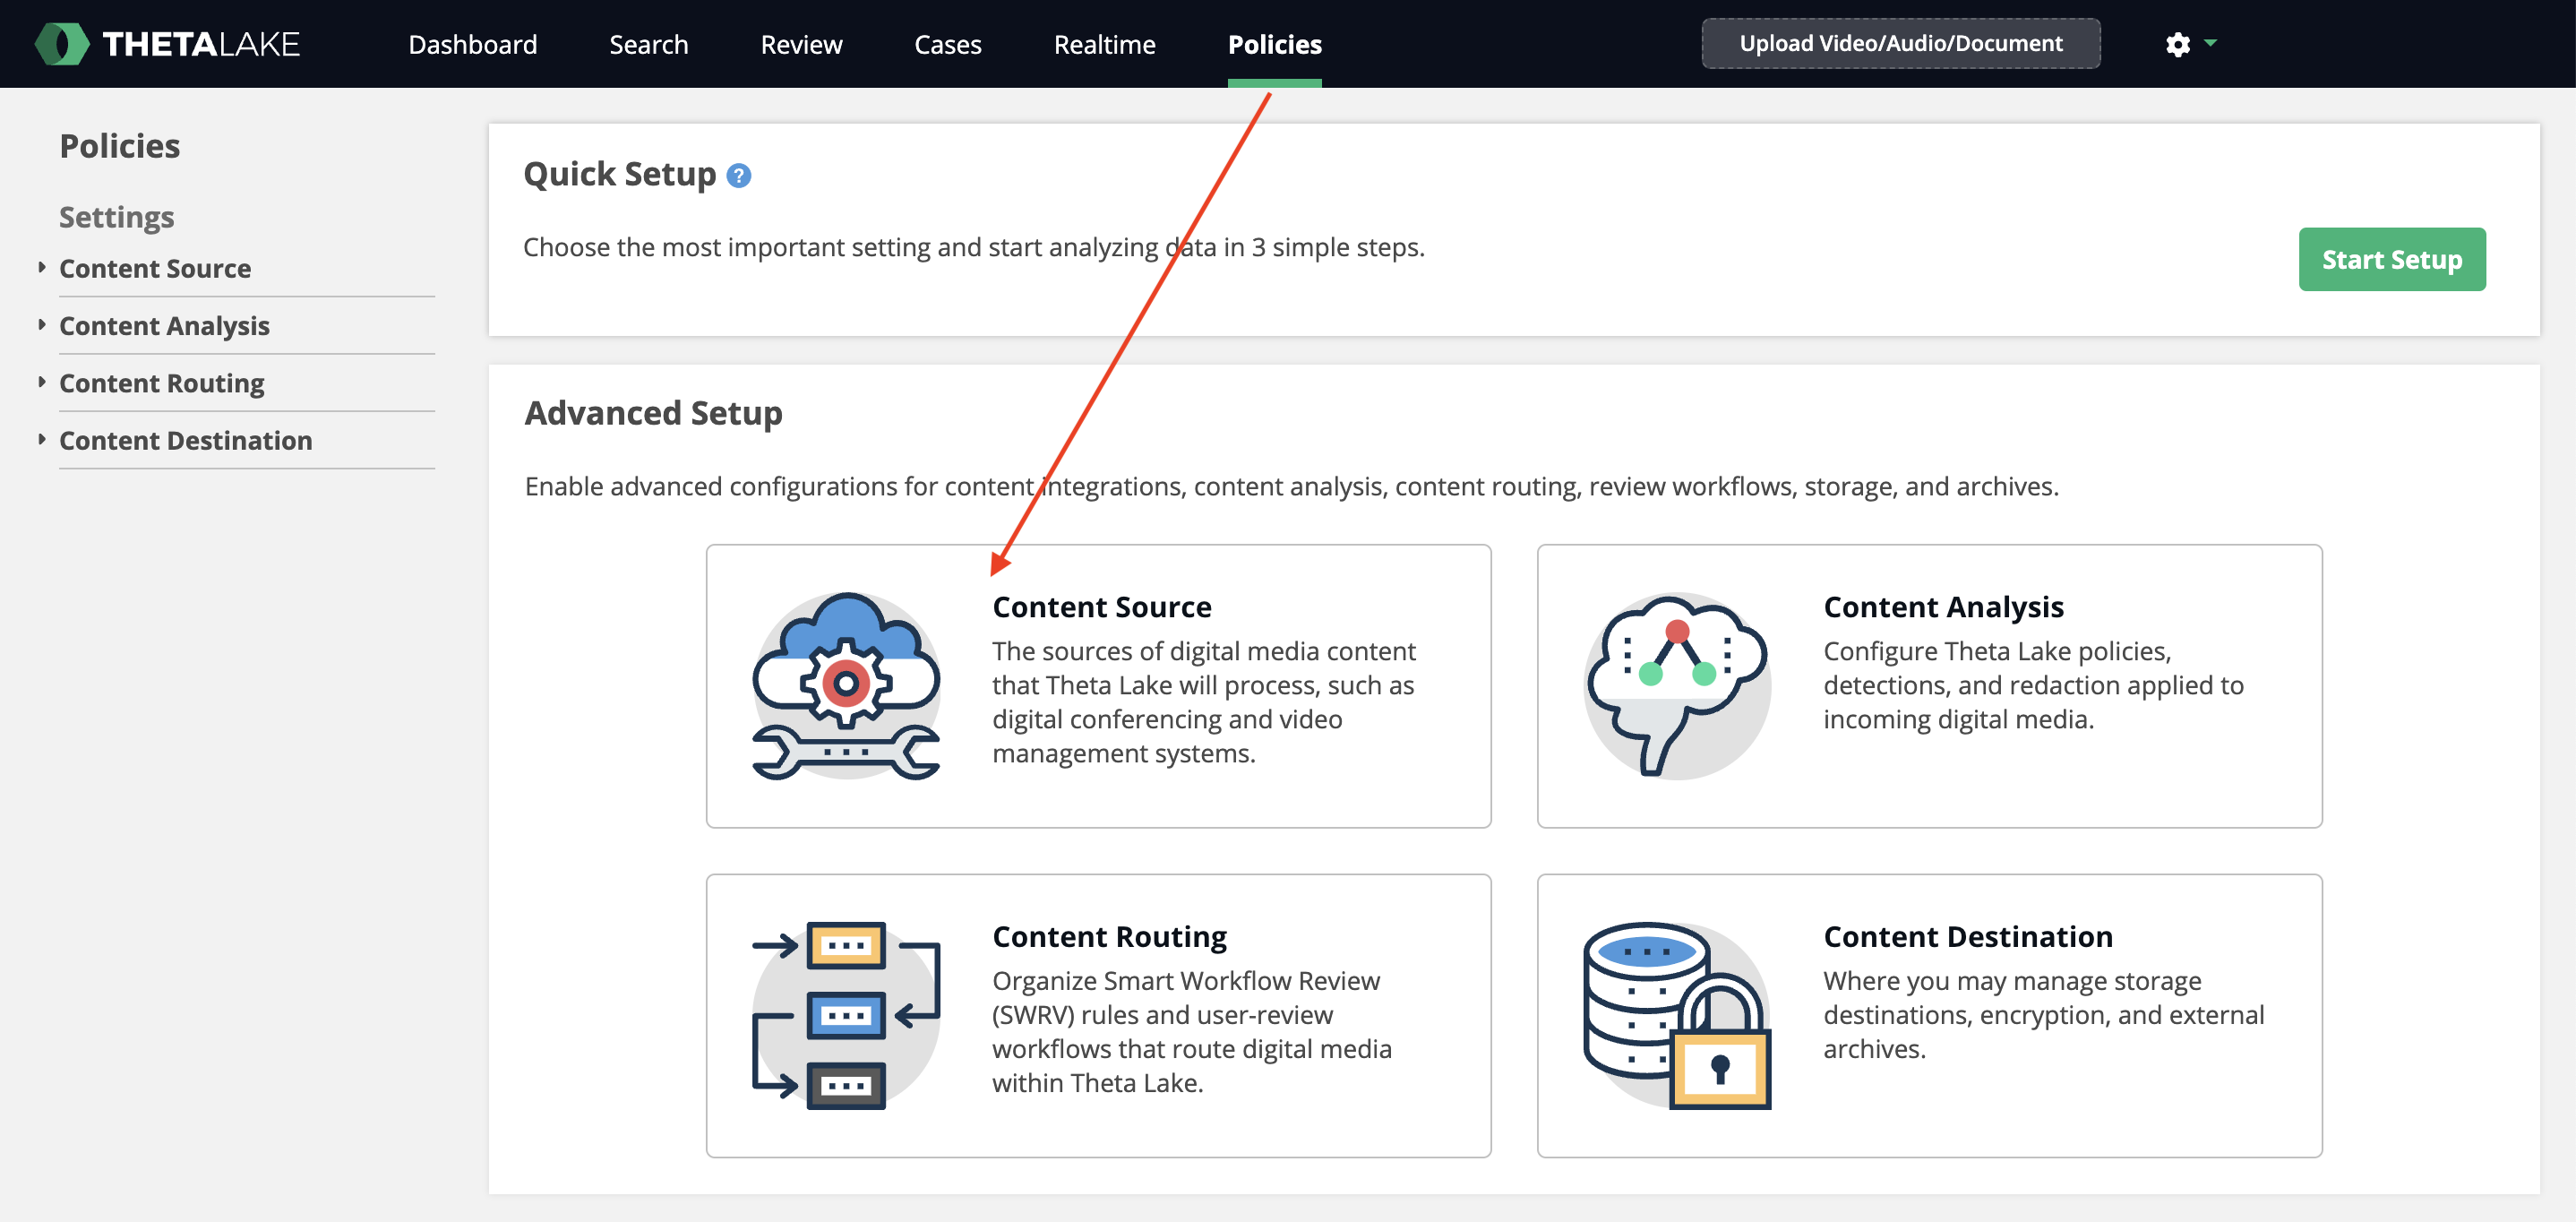Screen dimensions: 2576x1222
Task: Open Content Analysis sidebar link
Action: [164, 325]
